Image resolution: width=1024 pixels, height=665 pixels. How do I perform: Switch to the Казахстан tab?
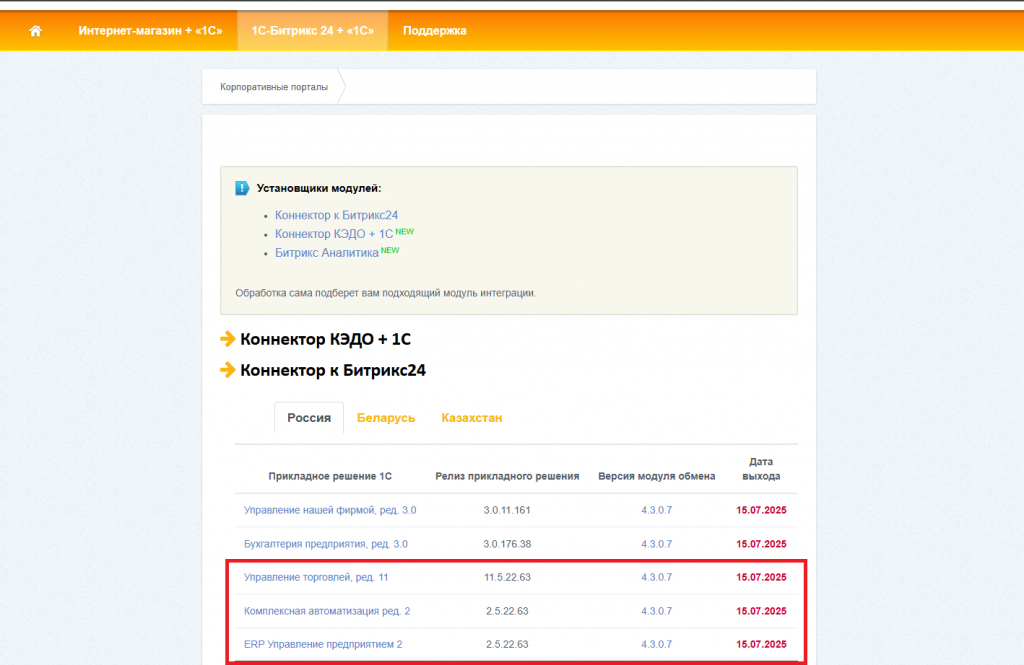472,418
